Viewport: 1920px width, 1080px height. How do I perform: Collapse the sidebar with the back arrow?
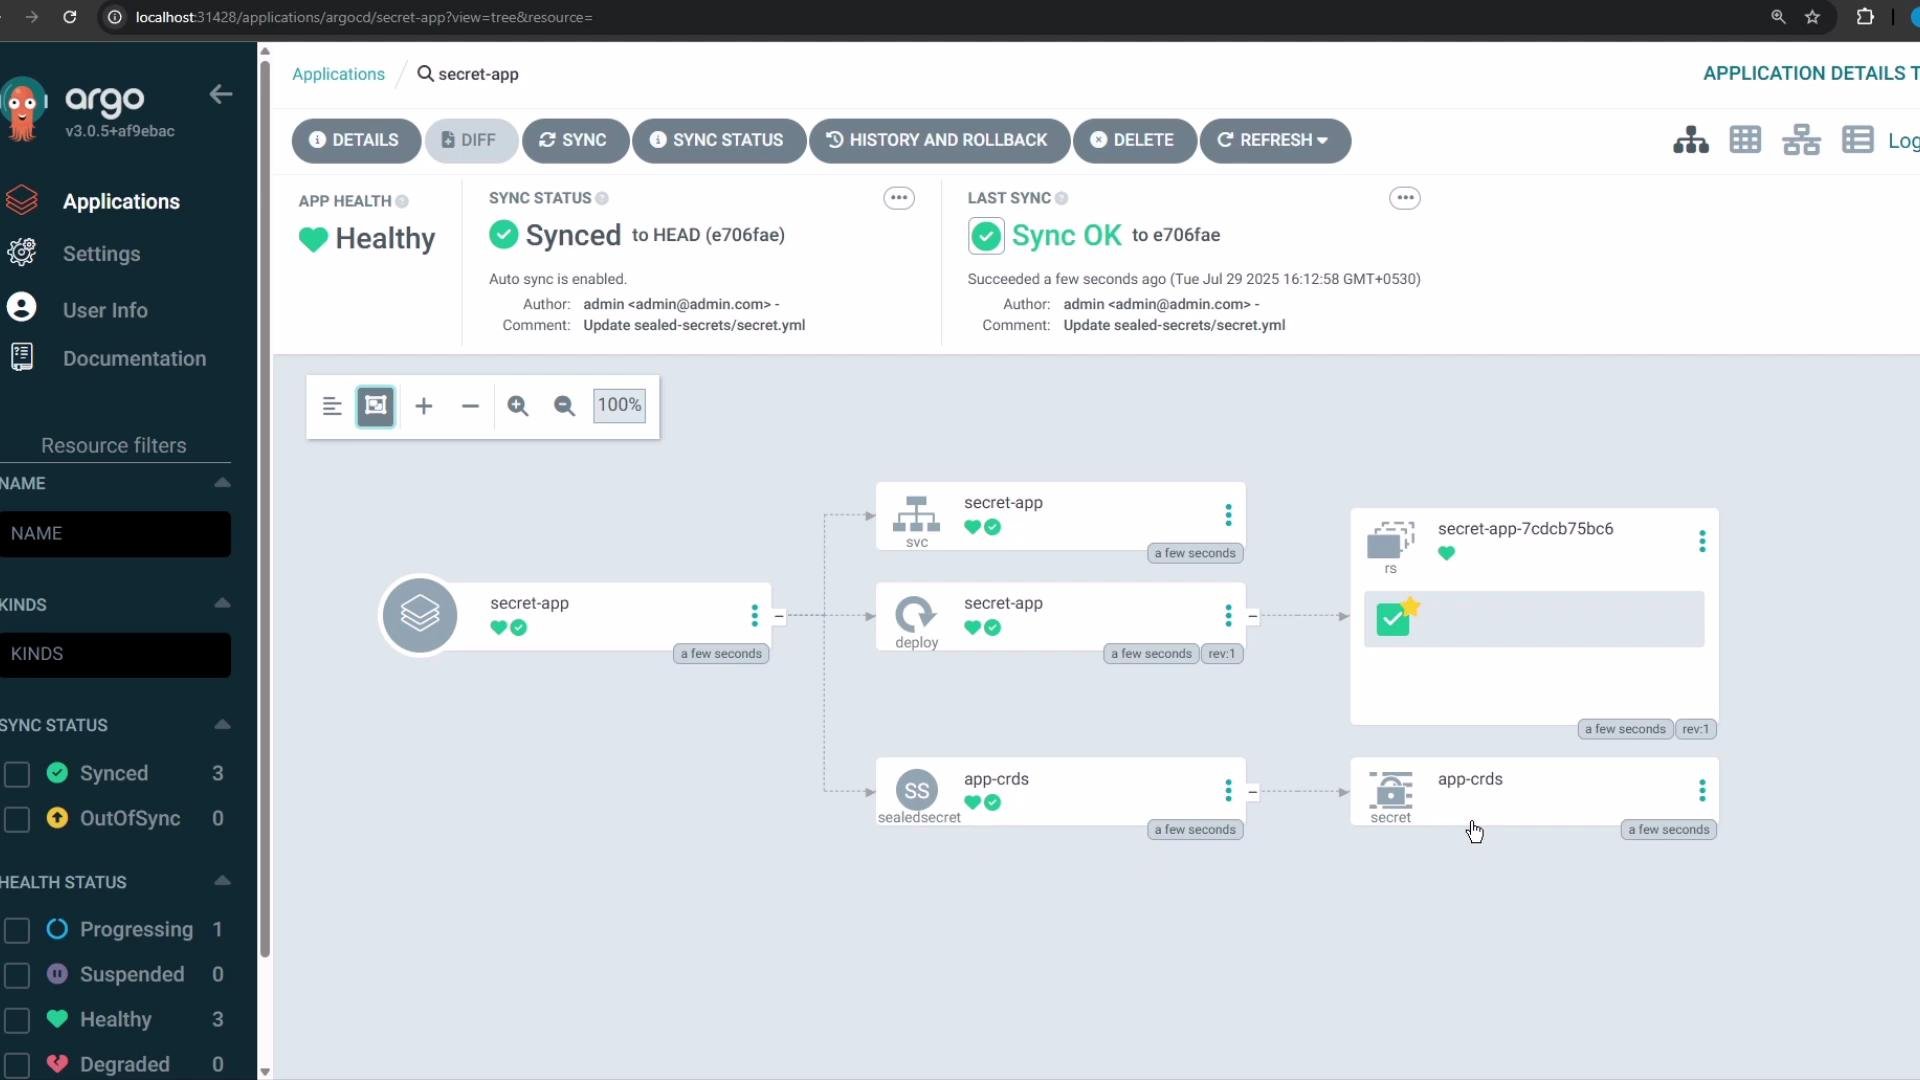coord(221,94)
